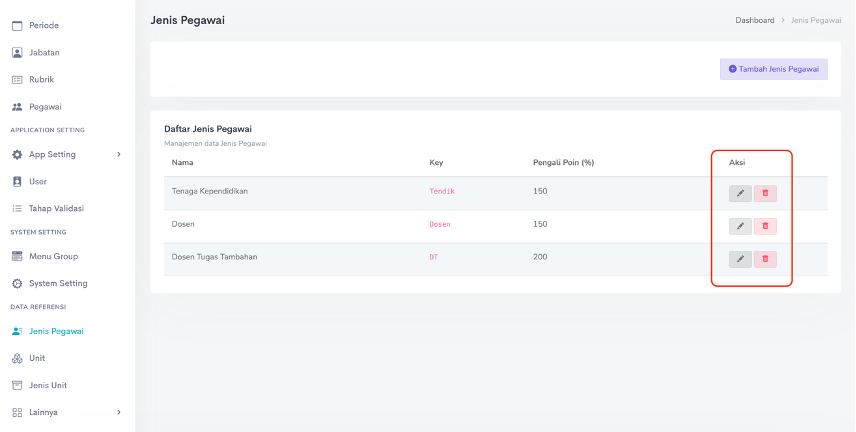Expand the Lainnya submenu chevron
856x432 pixels.
coord(119,412)
